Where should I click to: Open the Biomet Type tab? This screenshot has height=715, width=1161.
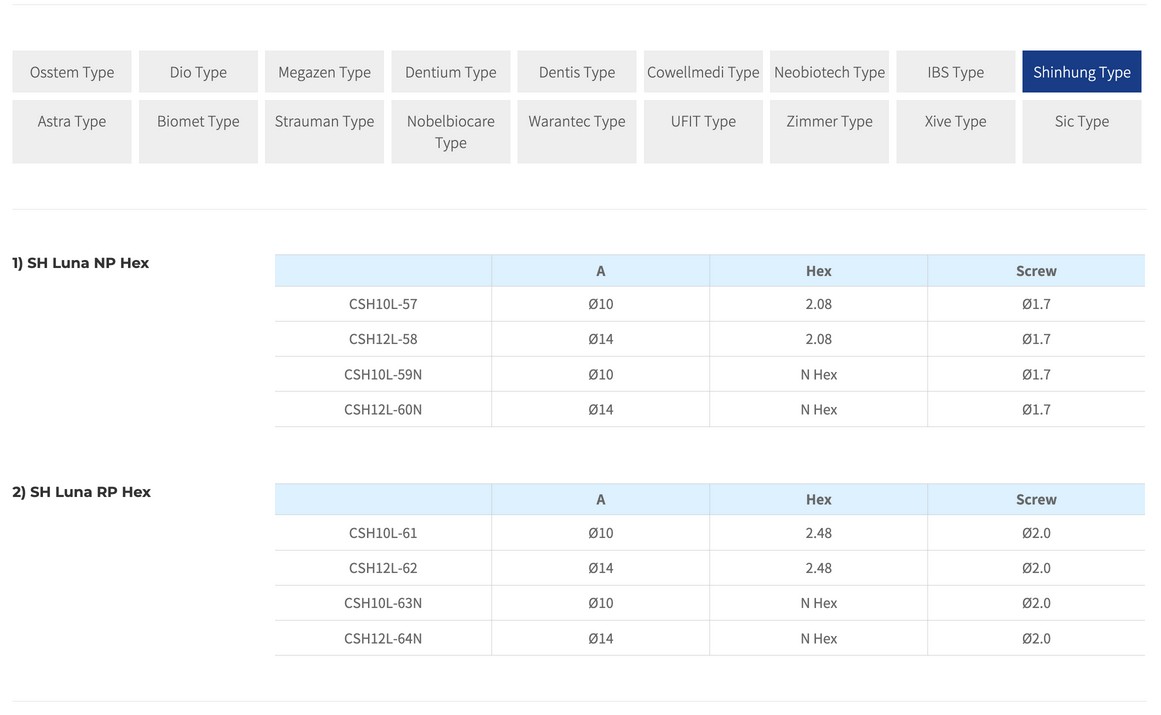pyautogui.click(x=198, y=122)
